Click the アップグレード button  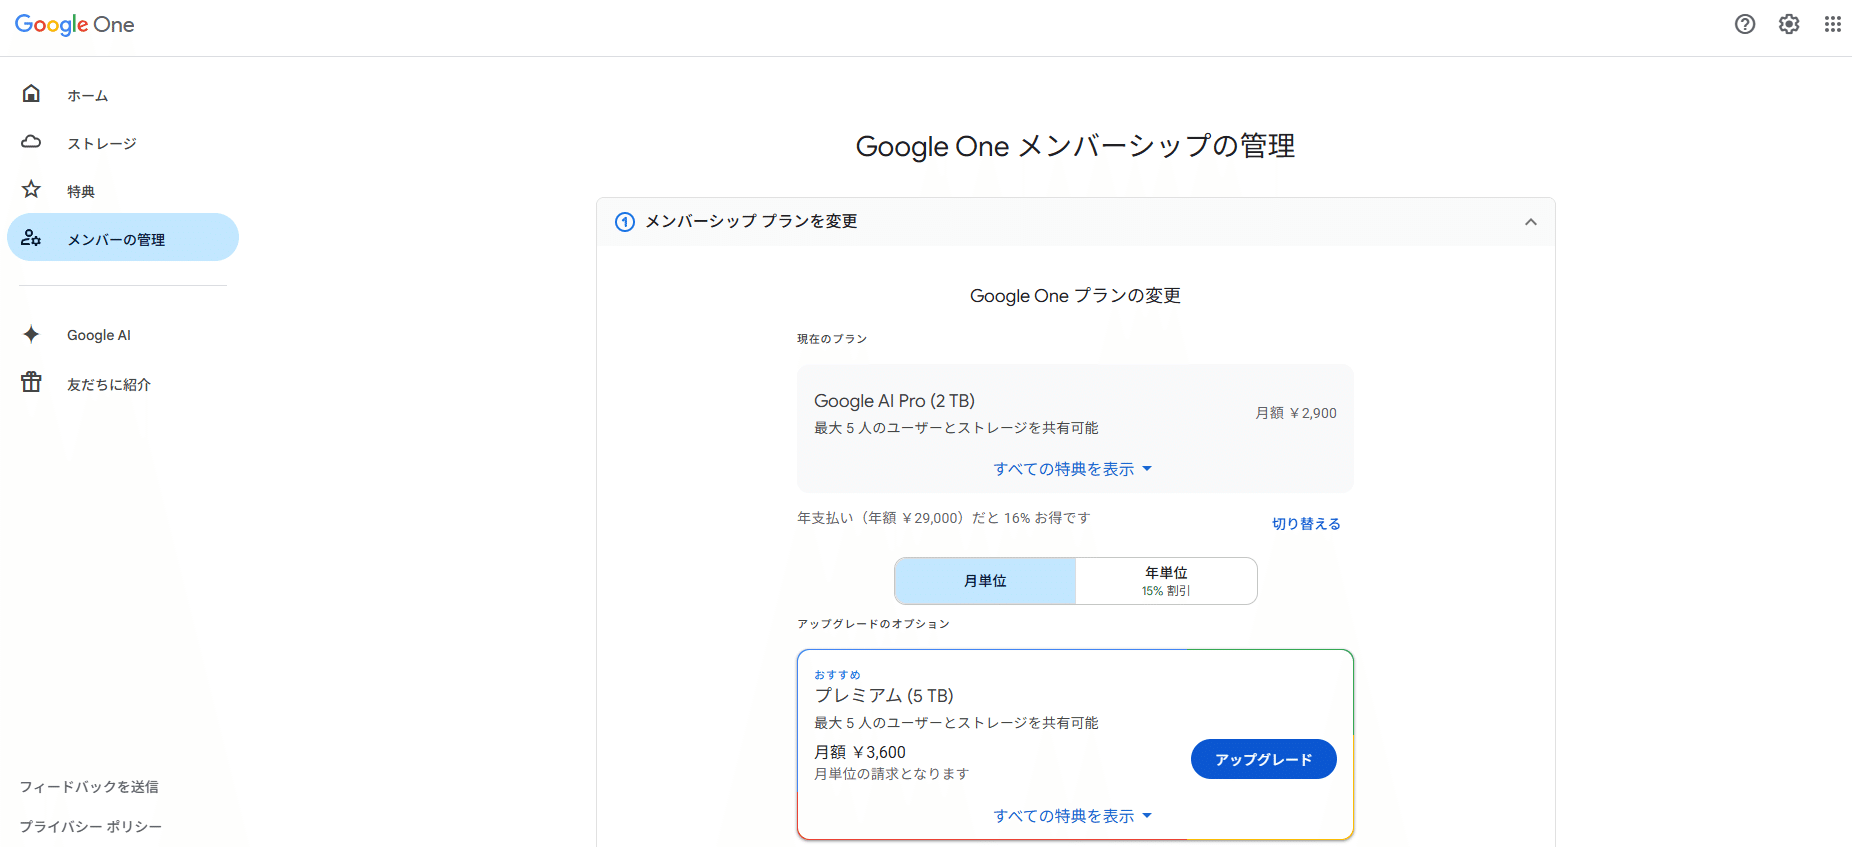pos(1263,759)
